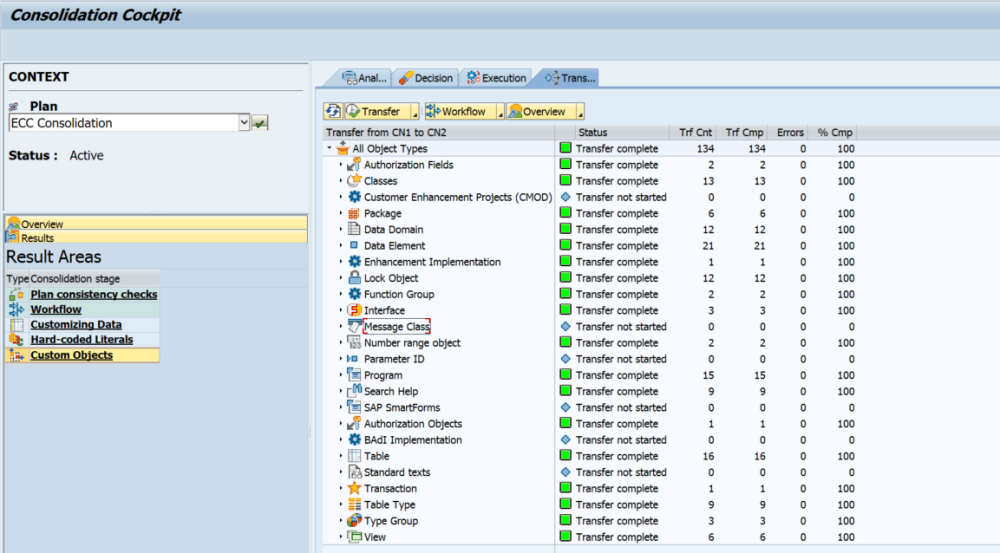This screenshot has height=553, width=1000.
Task: Open the Plan consistency checks link
Action: pyautogui.click(x=93, y=294)
